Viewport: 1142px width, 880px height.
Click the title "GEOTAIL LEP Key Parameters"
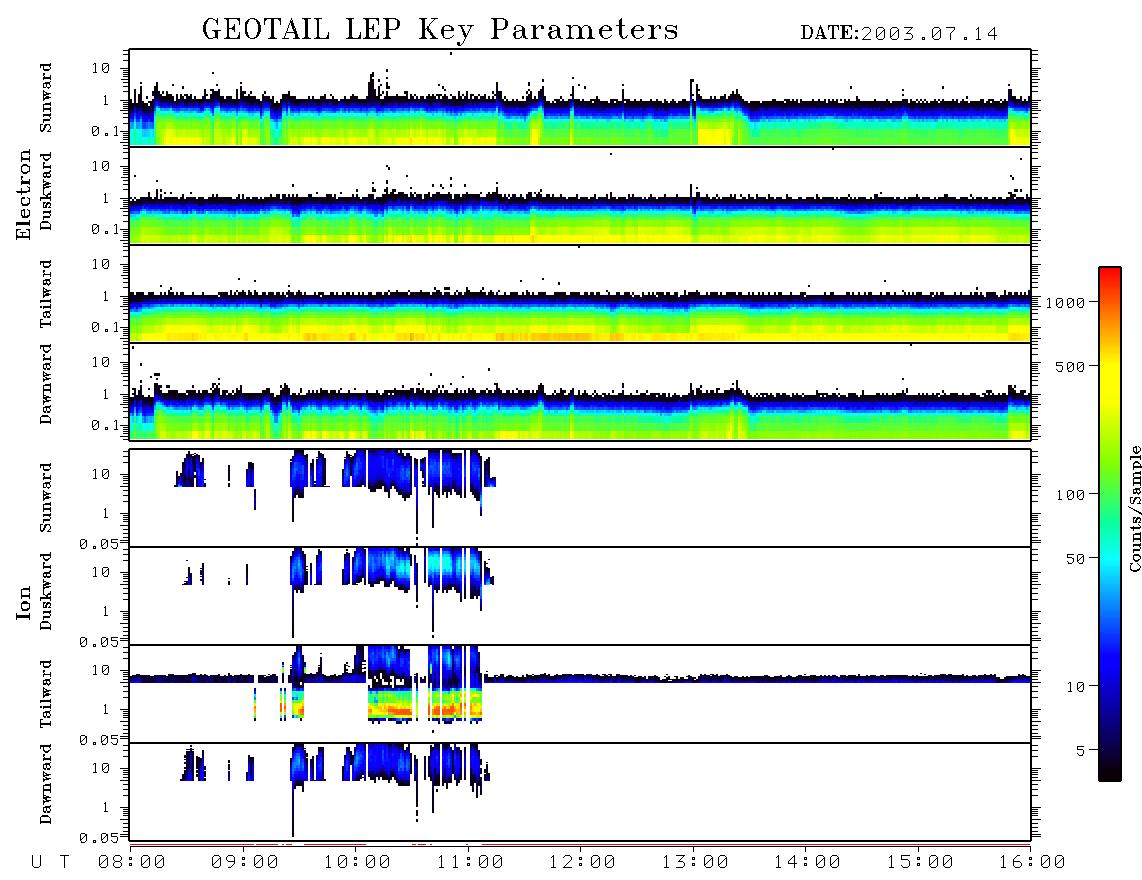coord(440,30)
